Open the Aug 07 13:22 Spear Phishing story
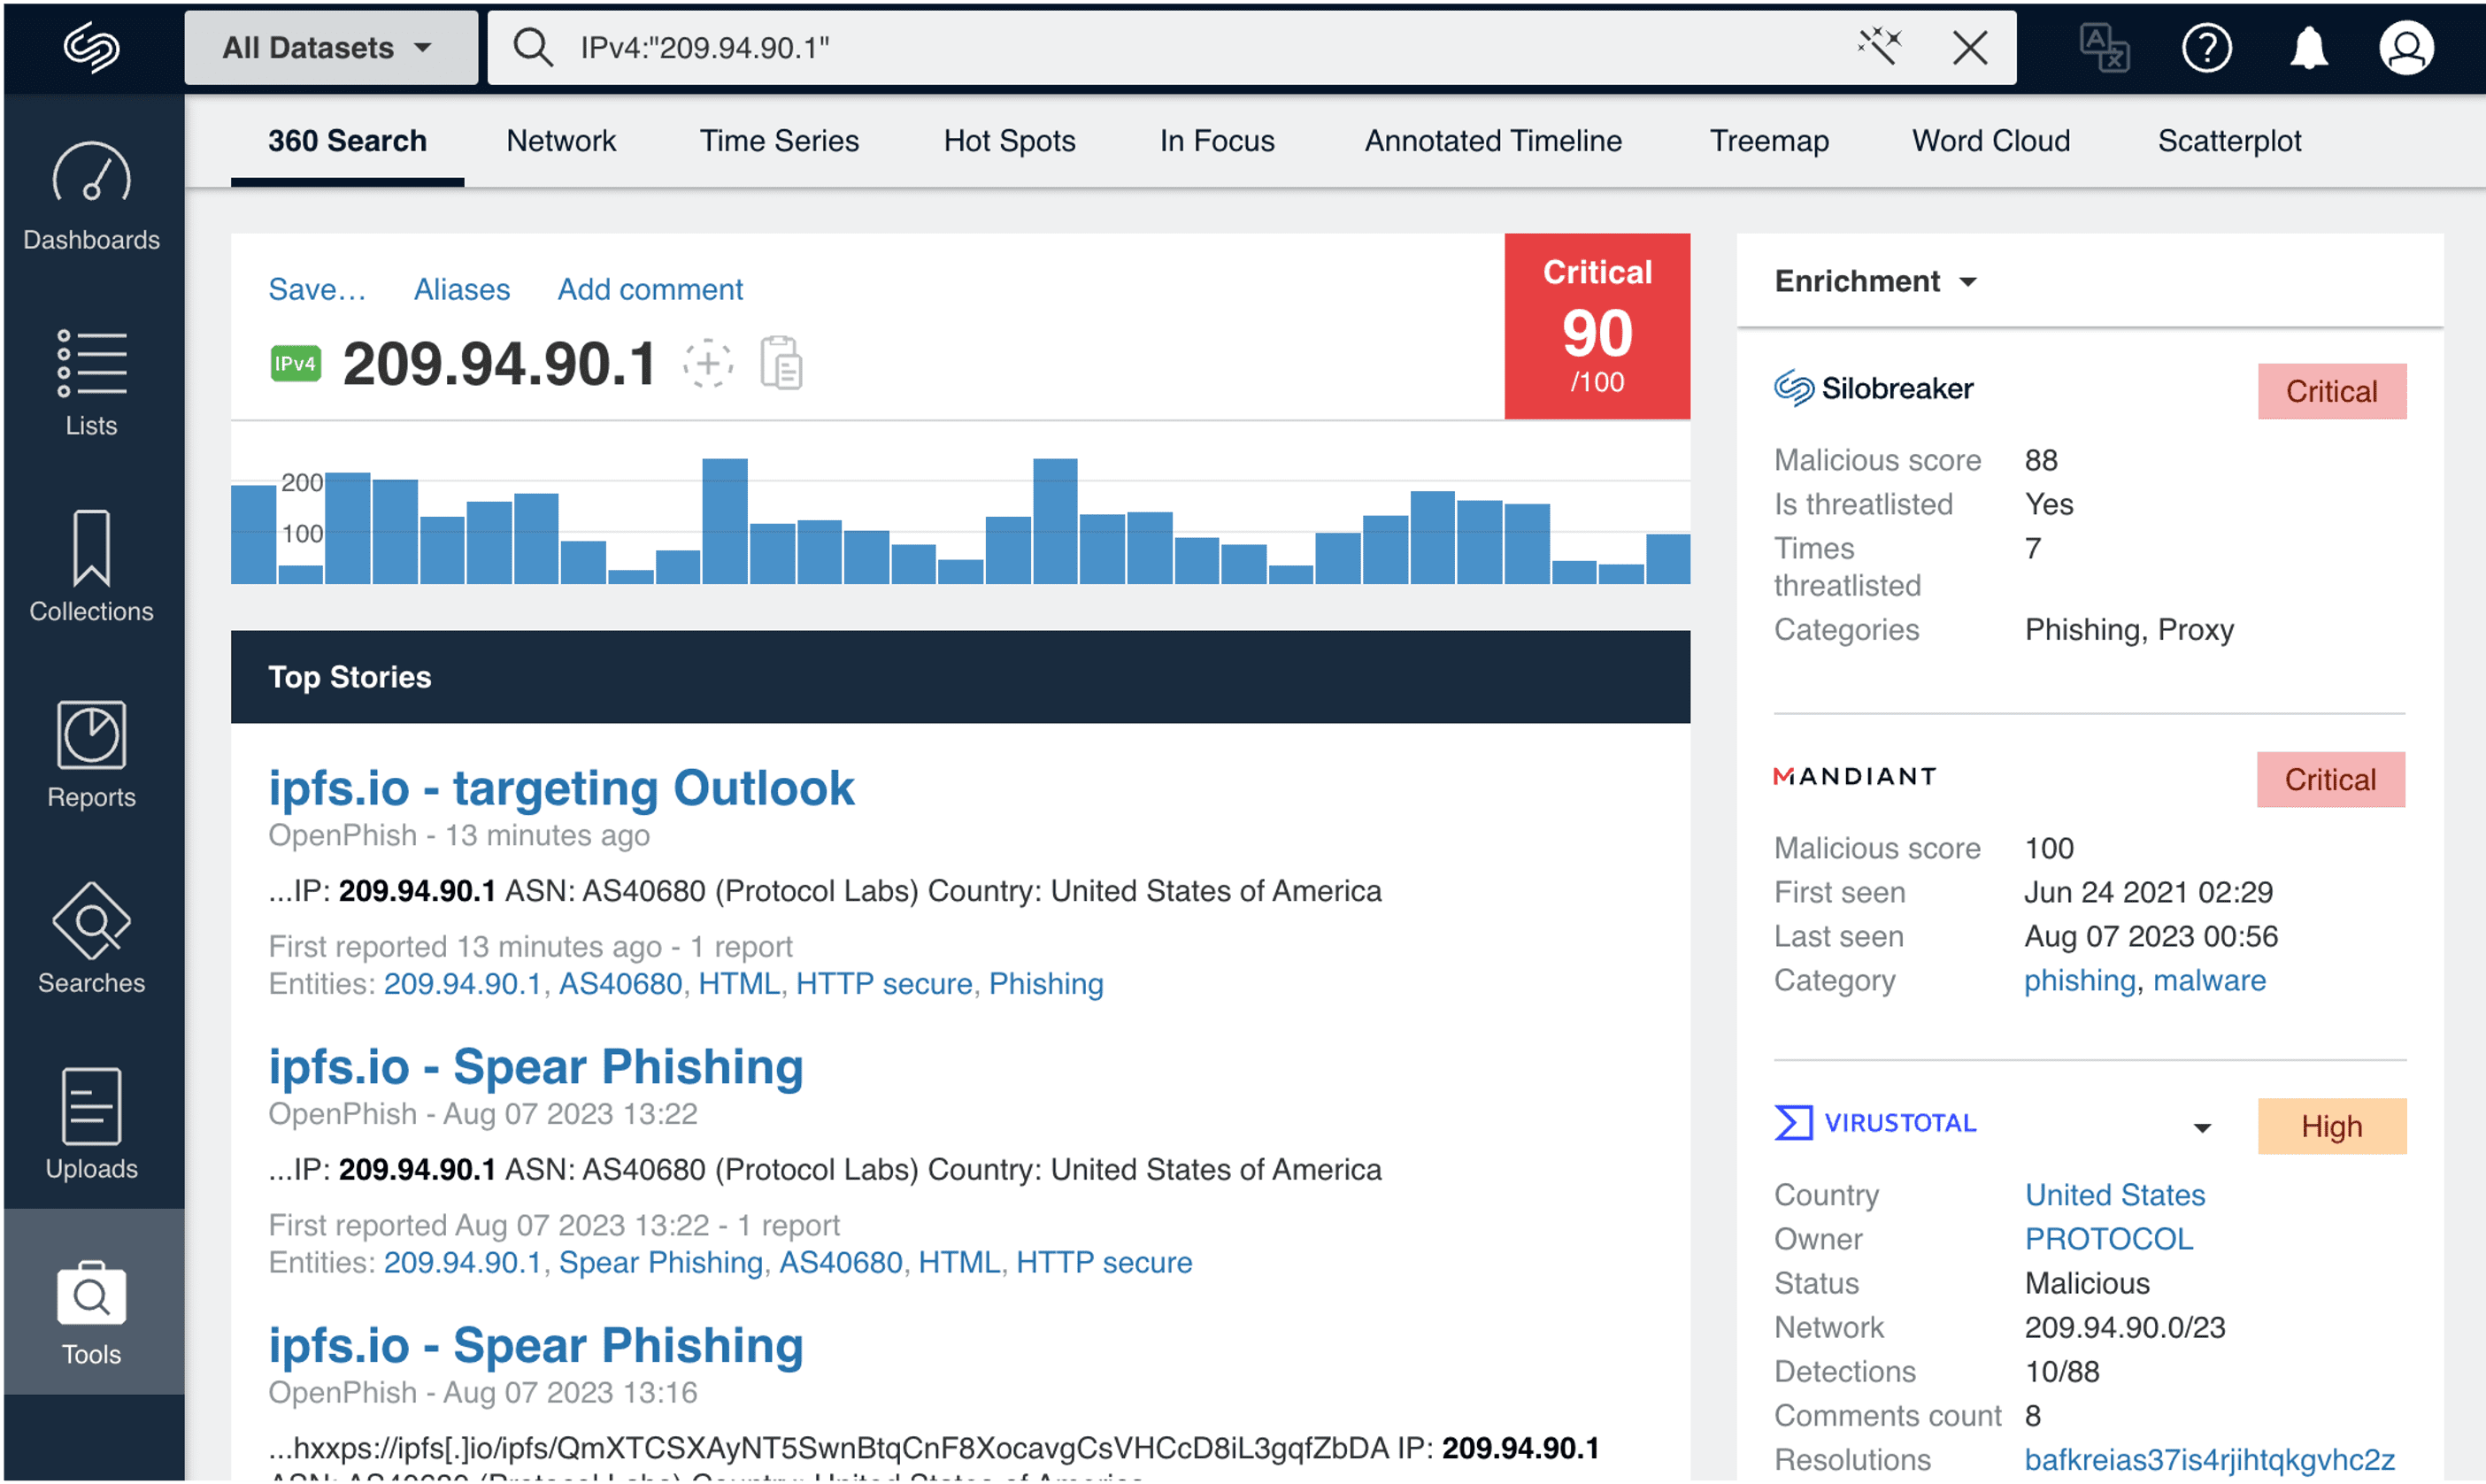Image resolution: width=2486 pixels, height=1484 pixels. pyautogui.click(x=536, y=1066)
